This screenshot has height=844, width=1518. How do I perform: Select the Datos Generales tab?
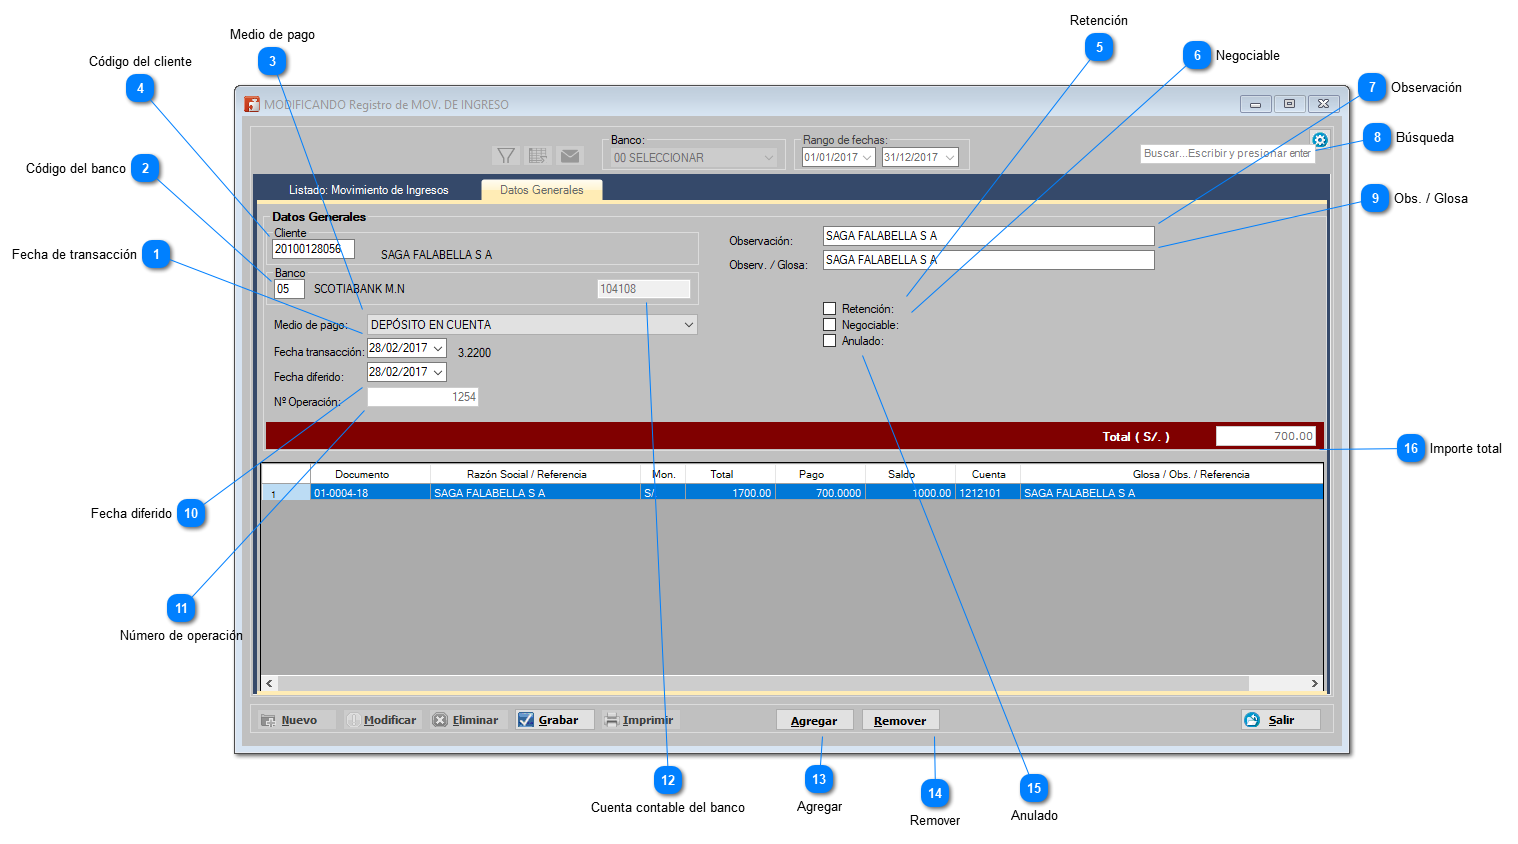(541, 190)
